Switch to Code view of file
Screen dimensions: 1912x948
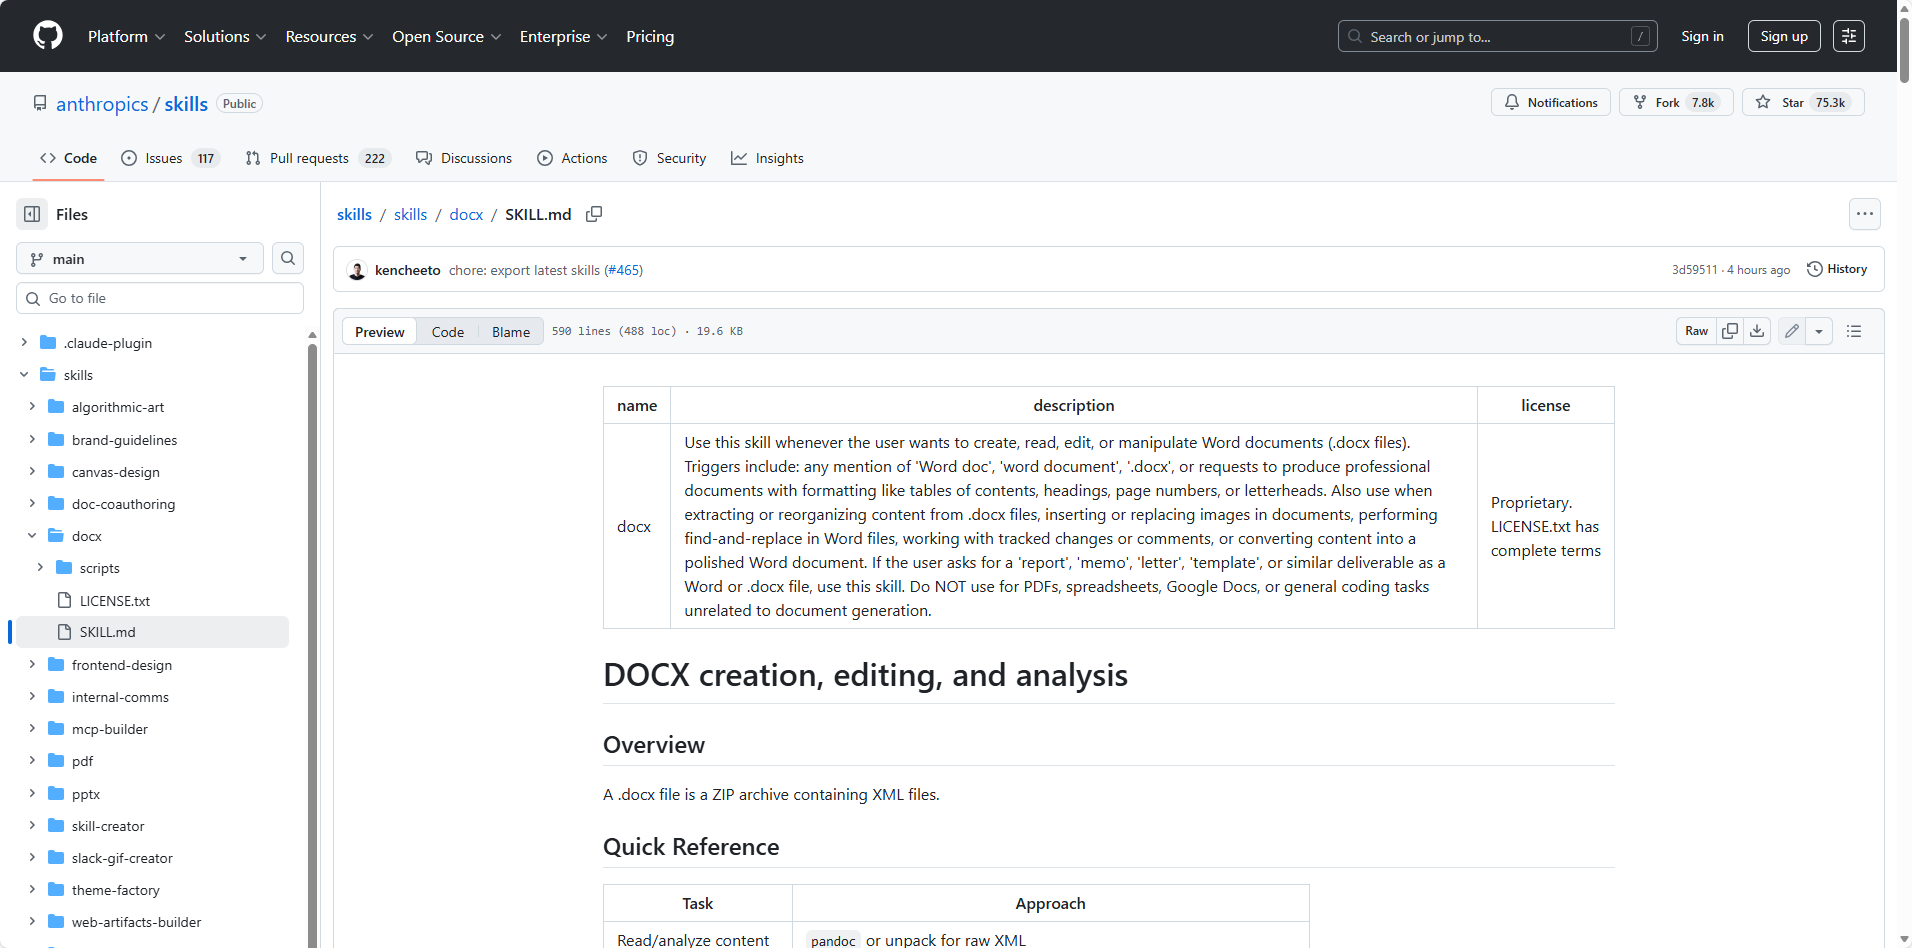pyautogui.click(x=447, y=332)
